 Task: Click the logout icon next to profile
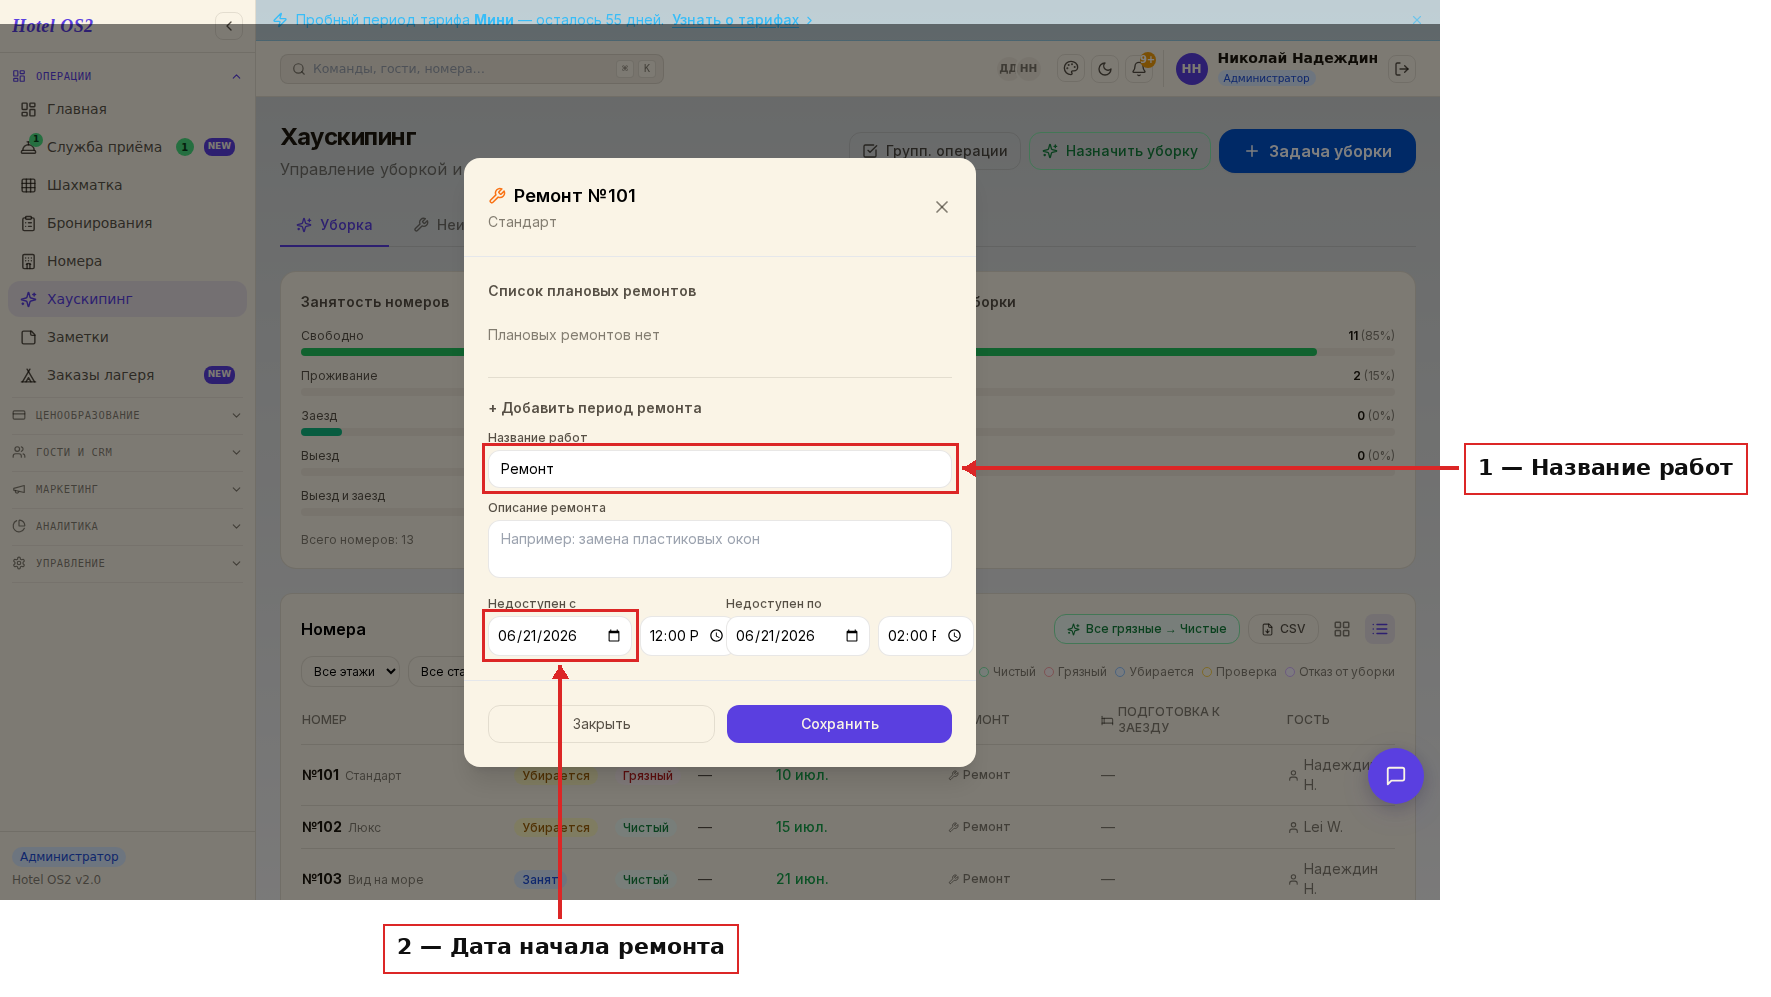pos(1402,69)
